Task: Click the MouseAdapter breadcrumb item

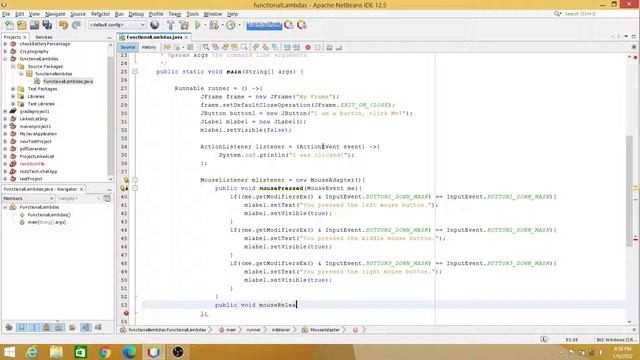Action: tap(324, 330)
